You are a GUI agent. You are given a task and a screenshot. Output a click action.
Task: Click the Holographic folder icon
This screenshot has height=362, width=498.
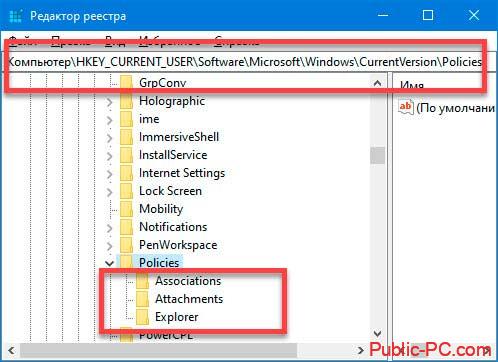[x=126, y=101]
